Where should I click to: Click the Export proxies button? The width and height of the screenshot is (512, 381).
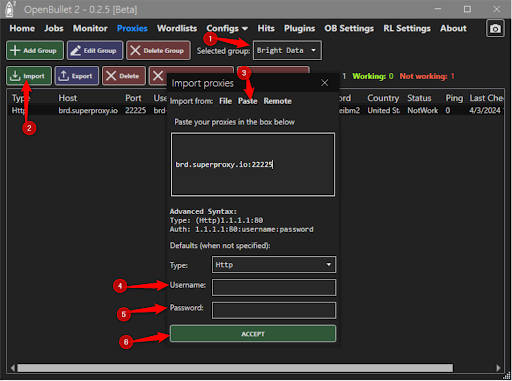[x=77, y=76]
